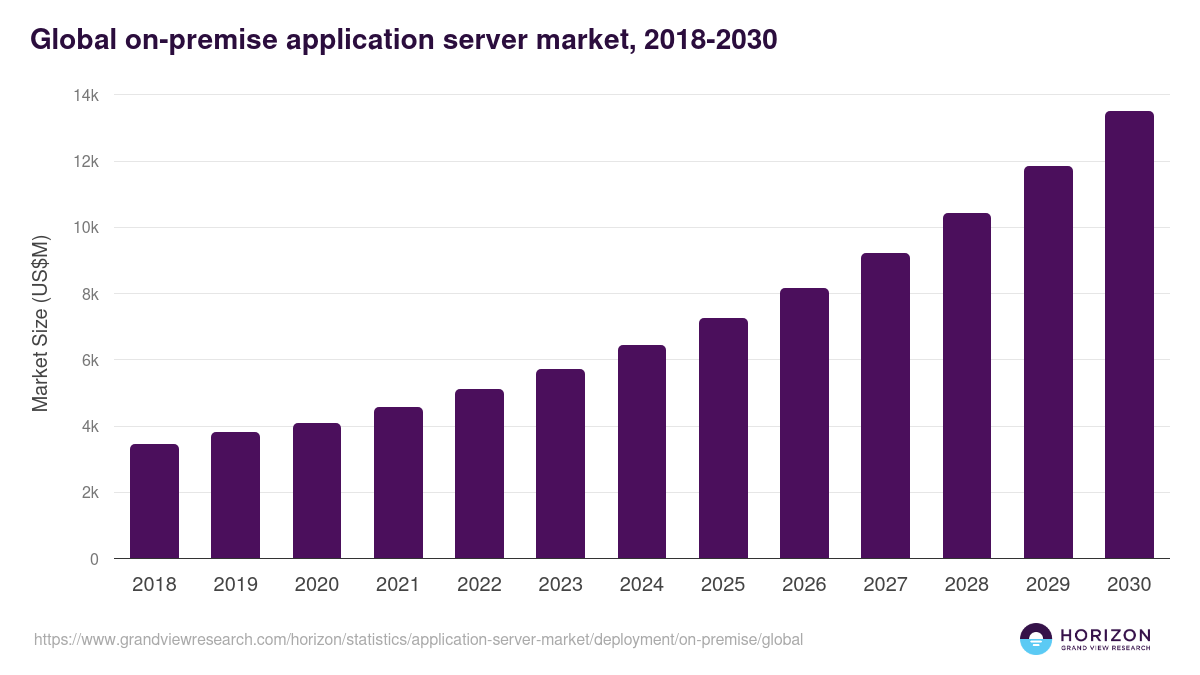The image size is (1200, 675).
Task: Click the Market Size (US$M) axis label
Action: [x=40, y=325]
